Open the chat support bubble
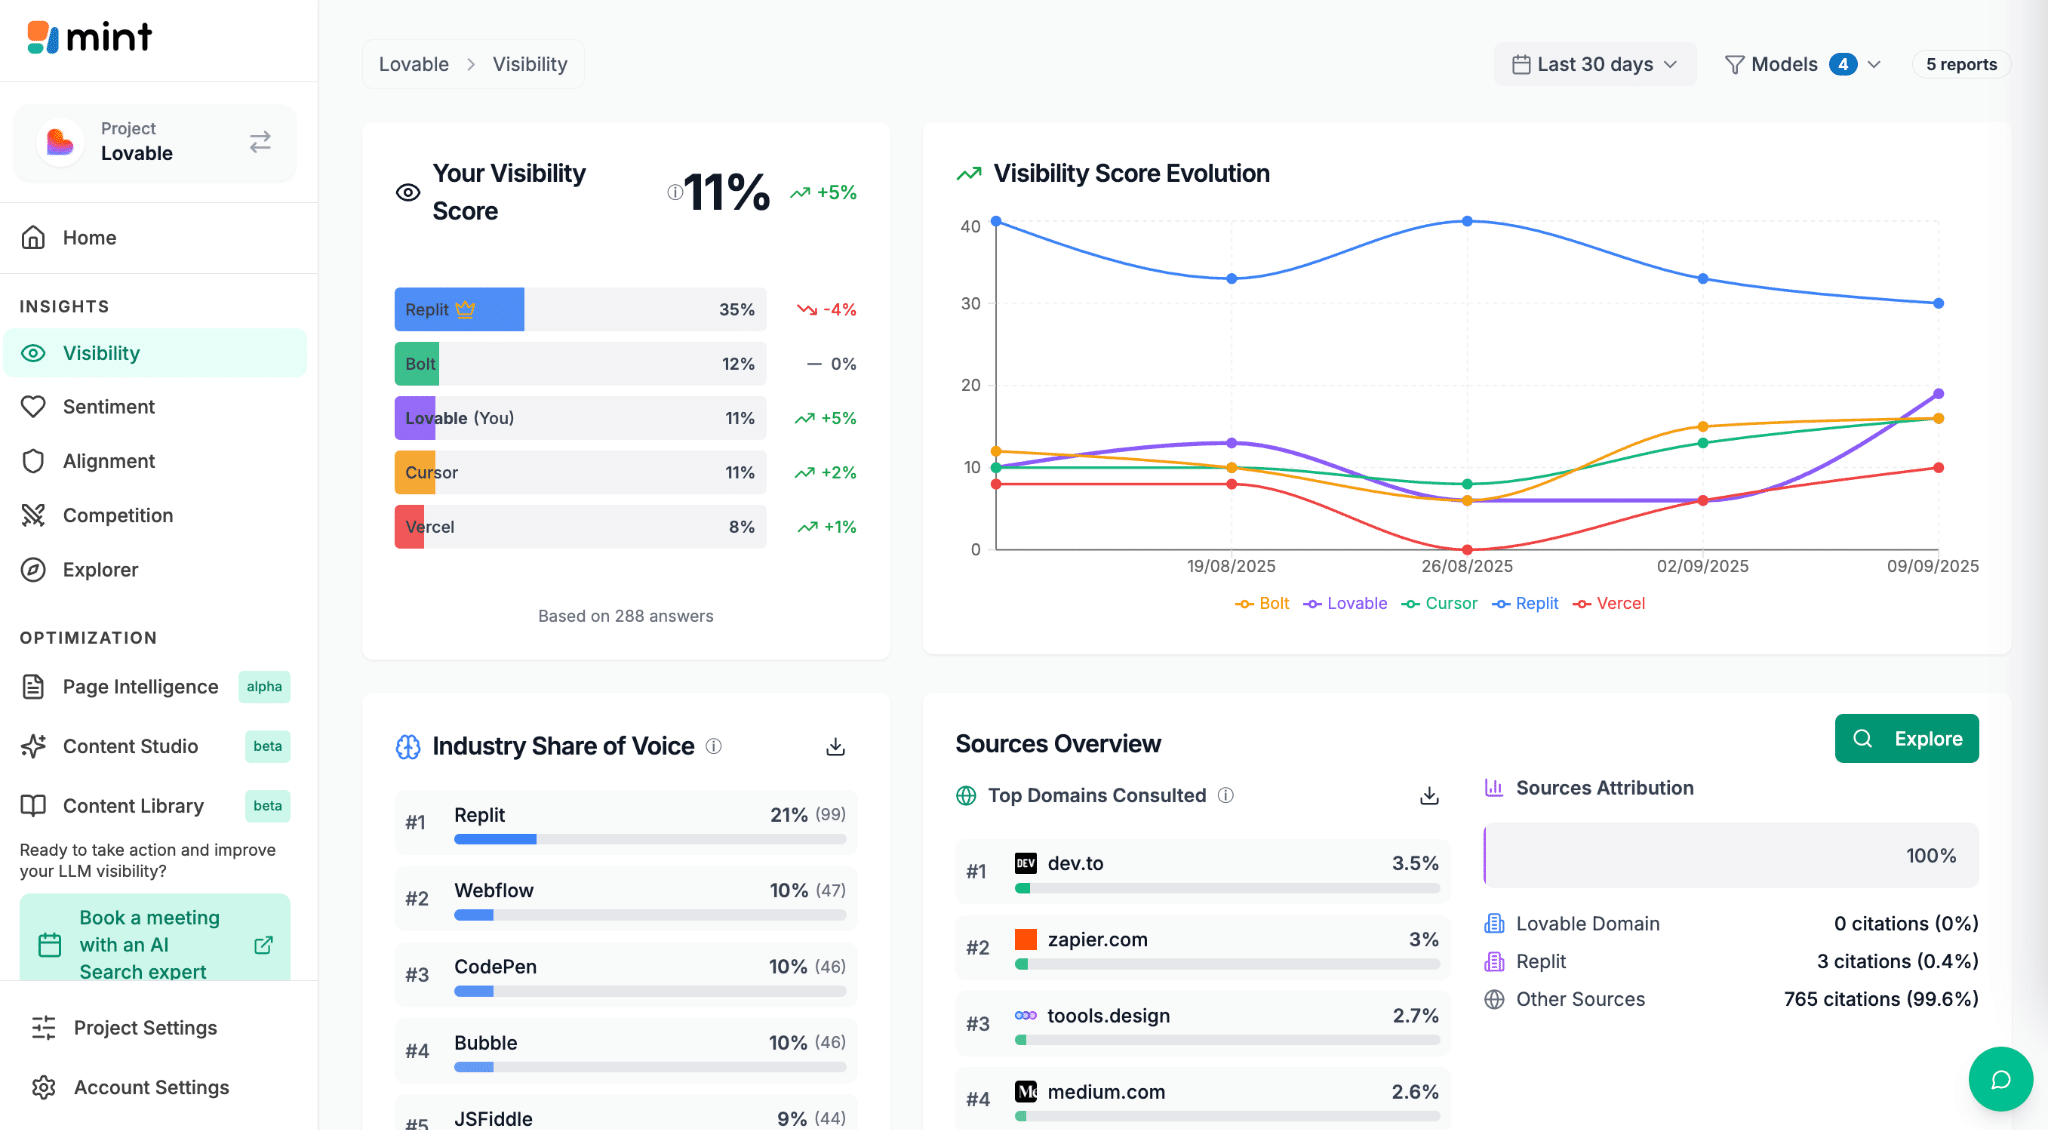Image resolution: width=2048 pixels, height=1130 pixels. point(2000,1079)
